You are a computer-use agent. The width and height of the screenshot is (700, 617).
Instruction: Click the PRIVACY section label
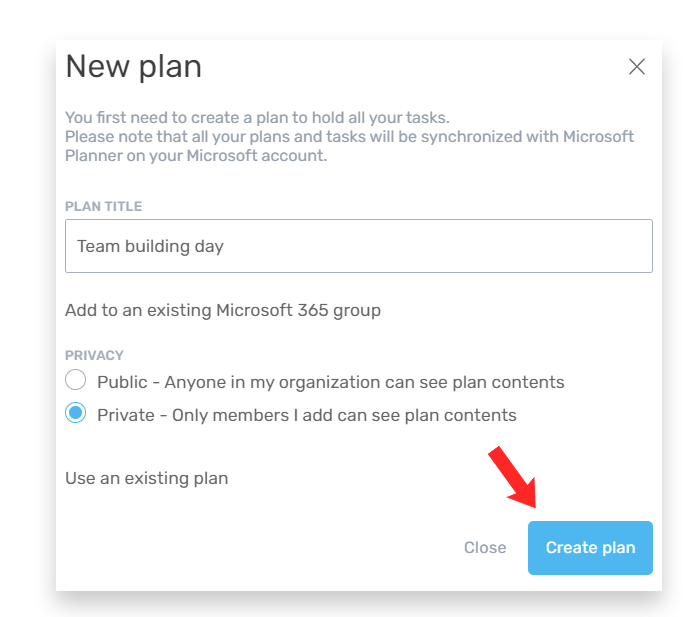(x=94, y=355)
